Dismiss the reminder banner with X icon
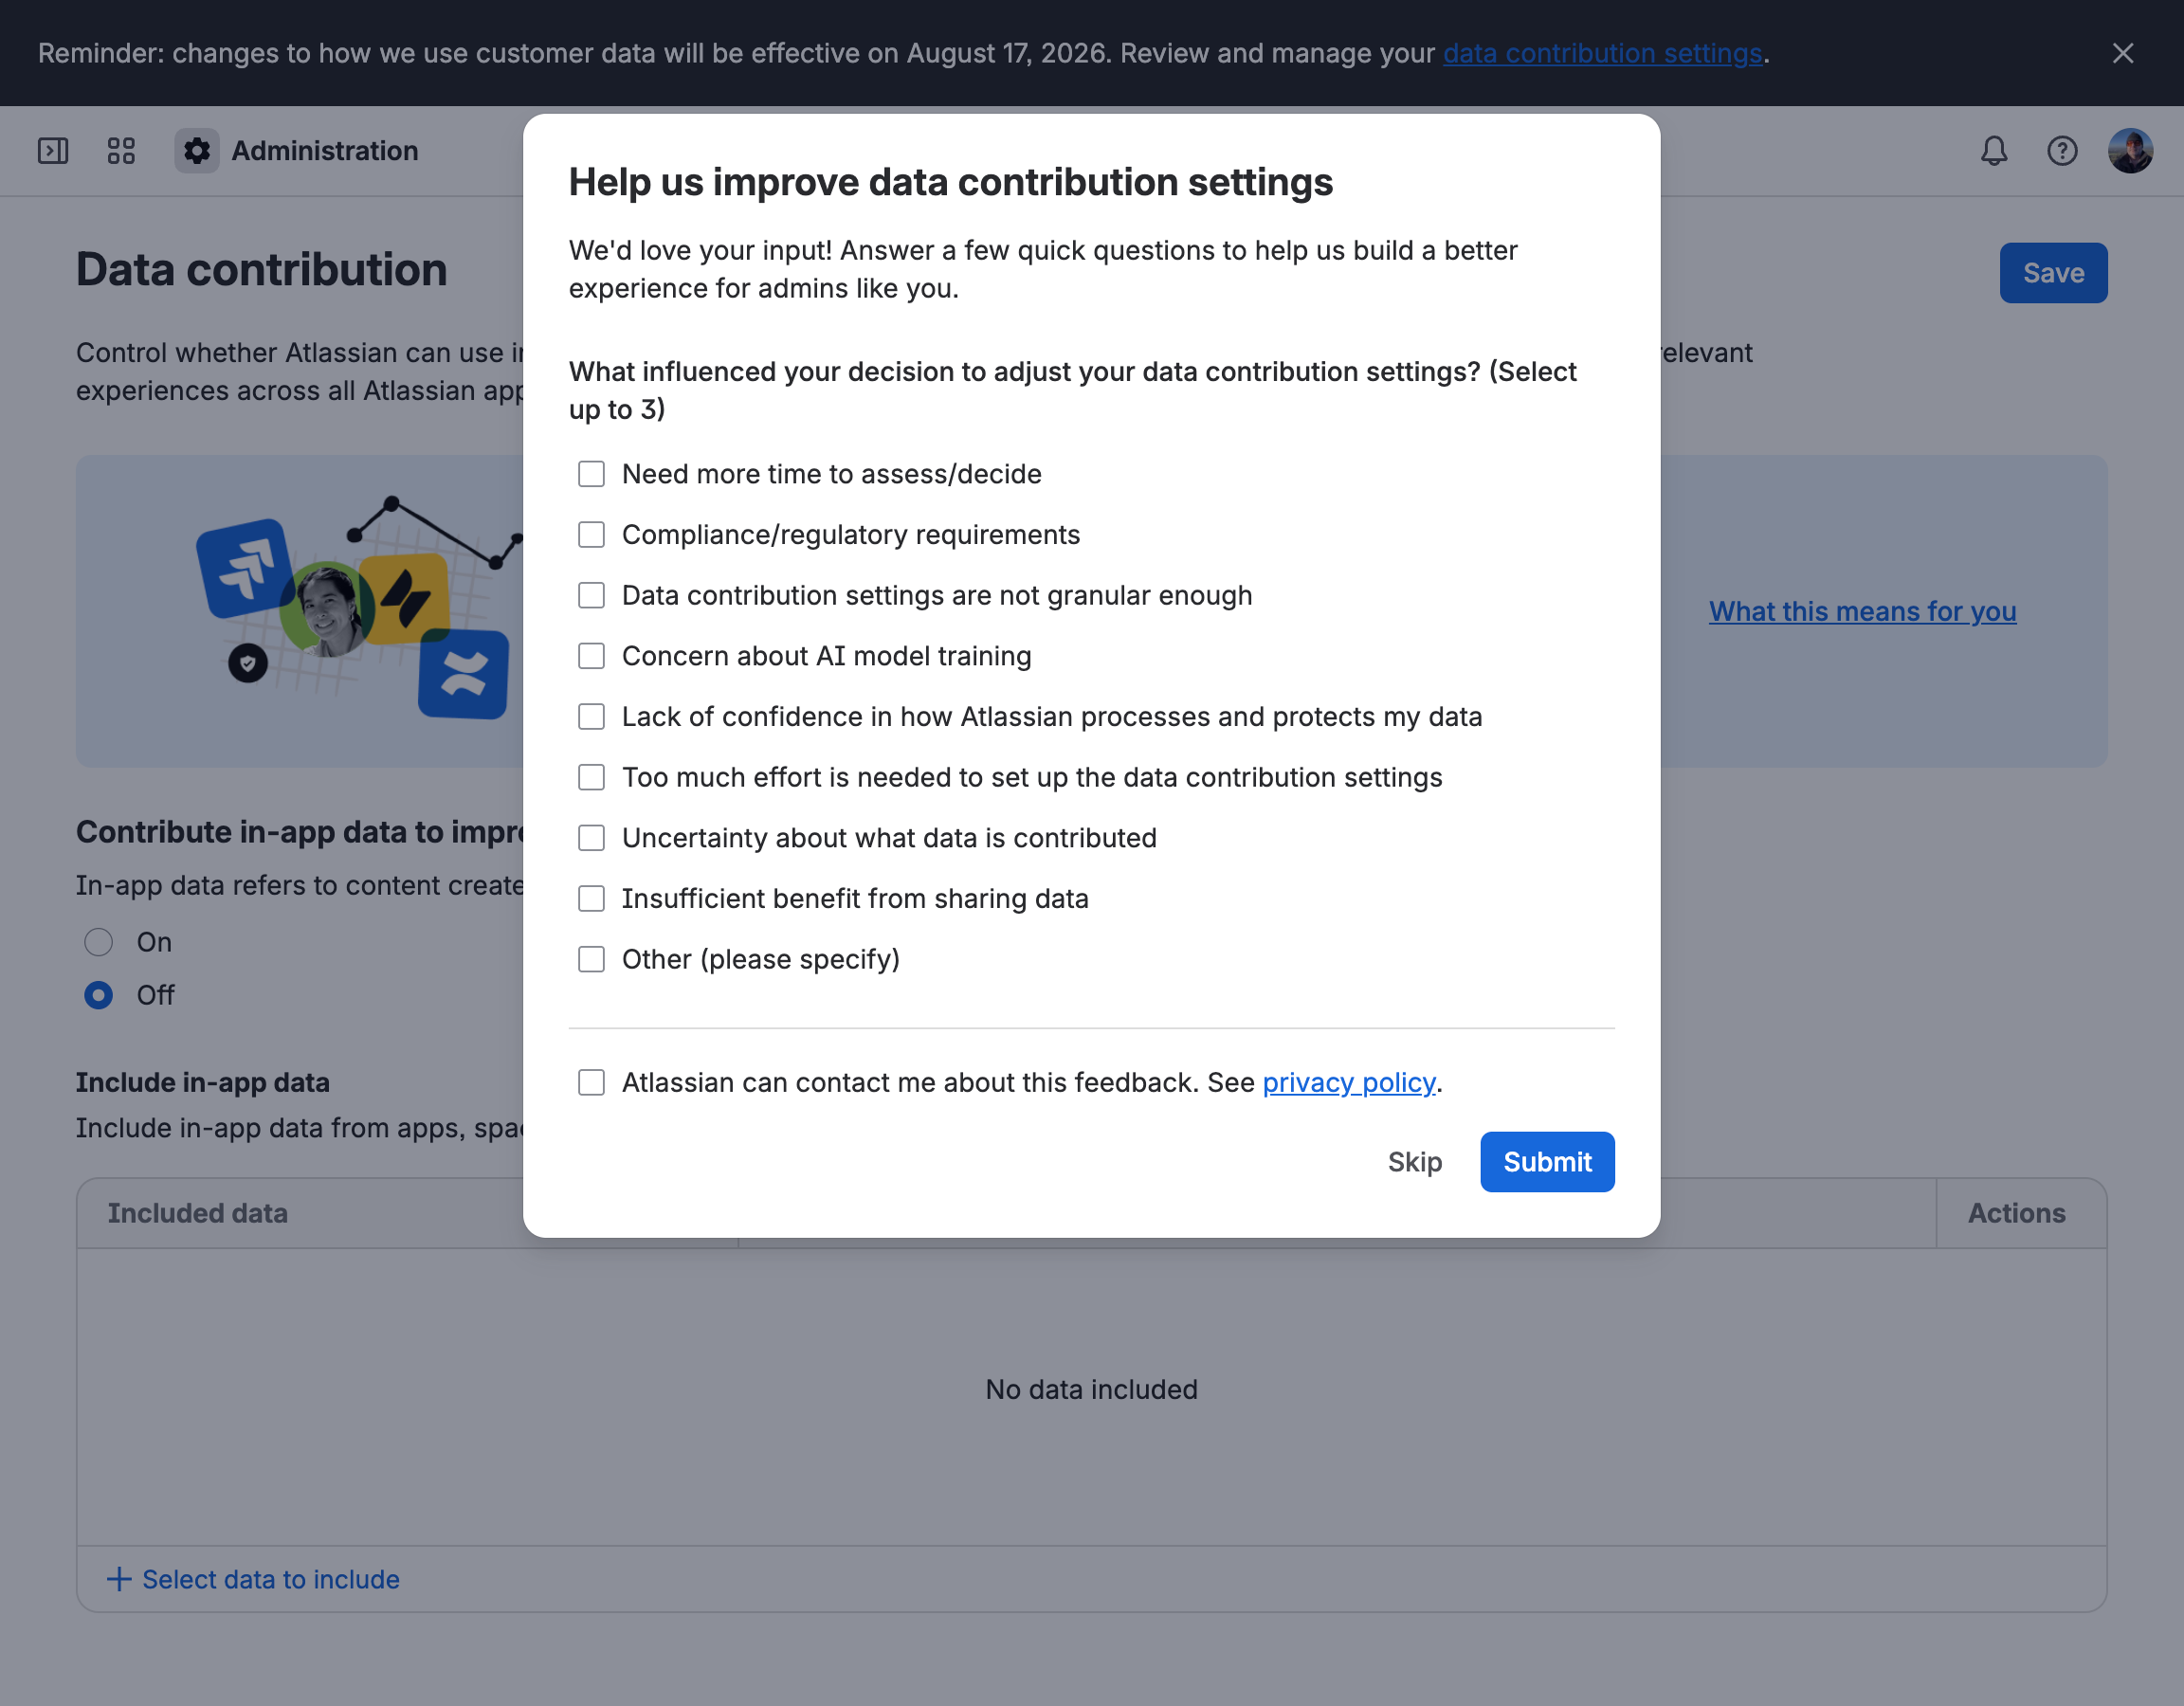Screen dimensions: 2184x1706 [x=2122, y=53]
